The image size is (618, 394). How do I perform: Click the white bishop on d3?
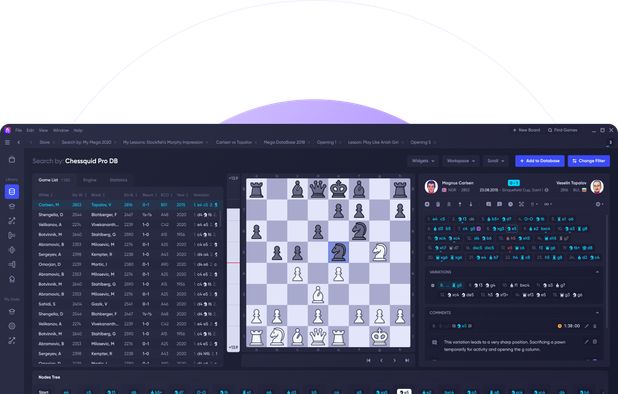pyautogui.click(x=318, y=294)
